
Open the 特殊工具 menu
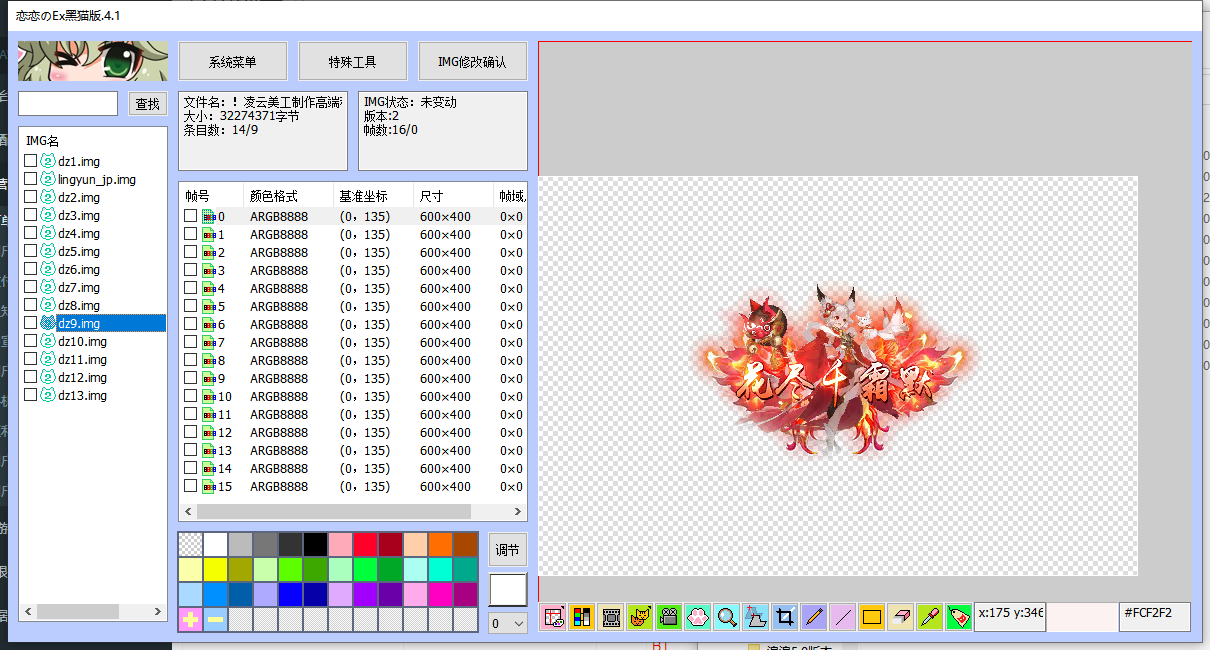[x=352, y=60]
